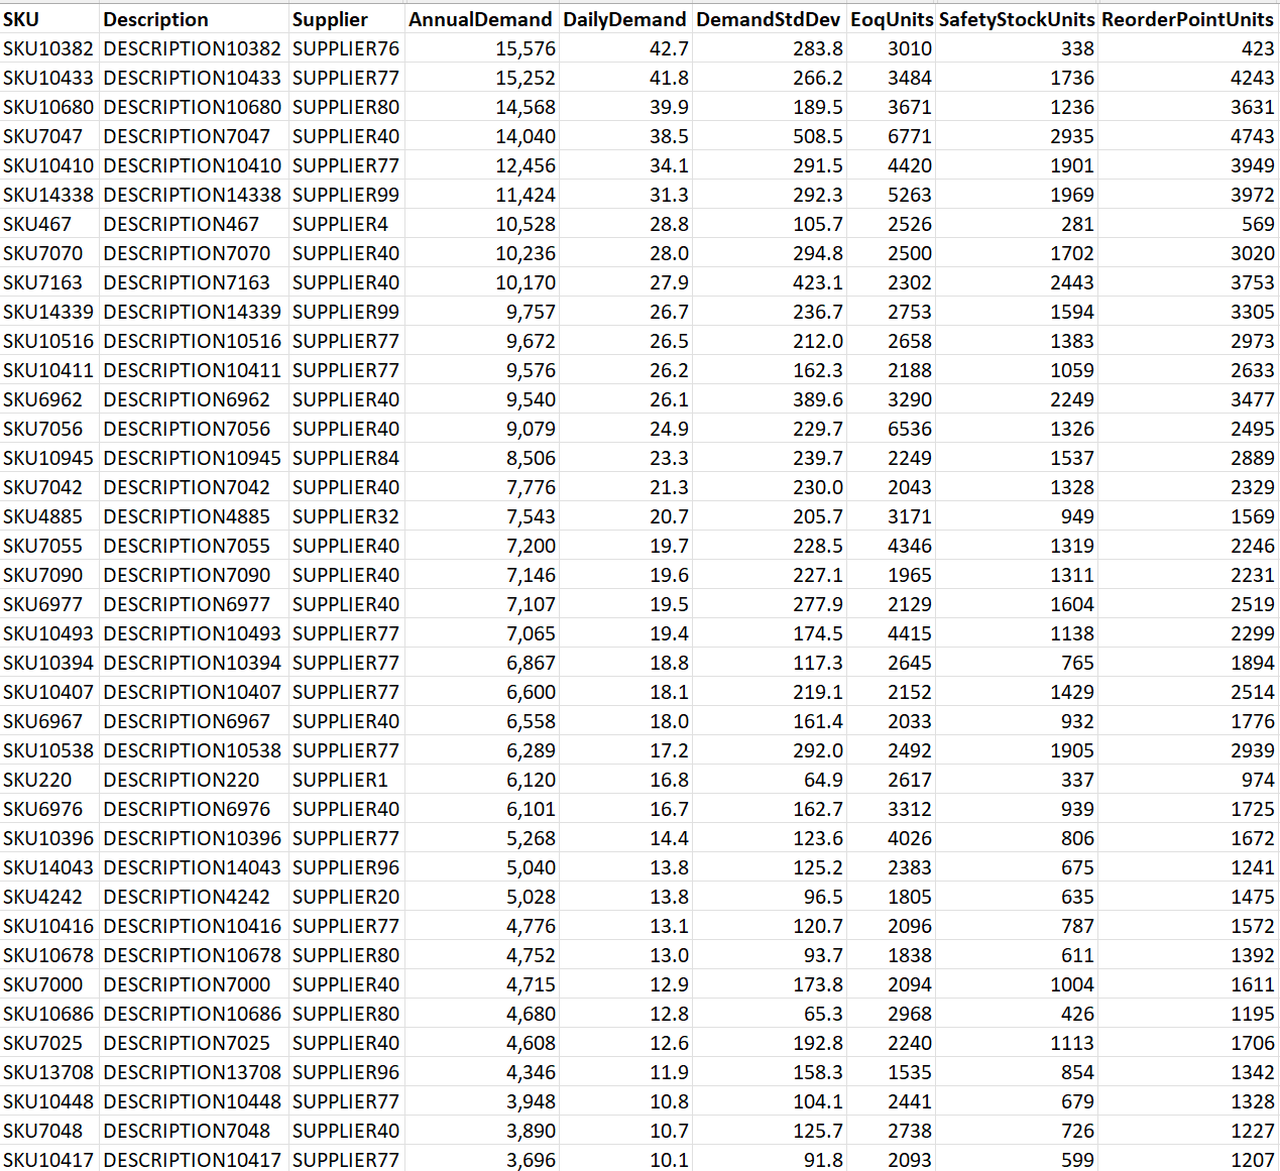Select the cell containing SKU10417
1280x1171 pixels.
48,1160
